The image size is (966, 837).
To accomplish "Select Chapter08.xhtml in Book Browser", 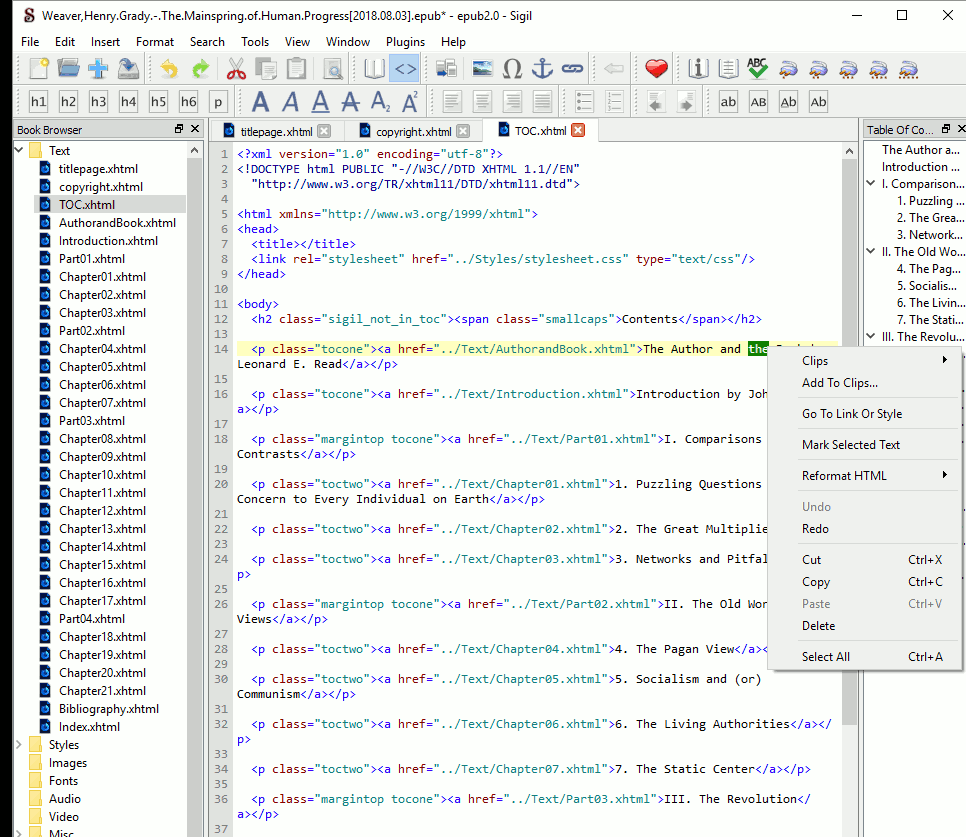I will click(x=101, y=439).
